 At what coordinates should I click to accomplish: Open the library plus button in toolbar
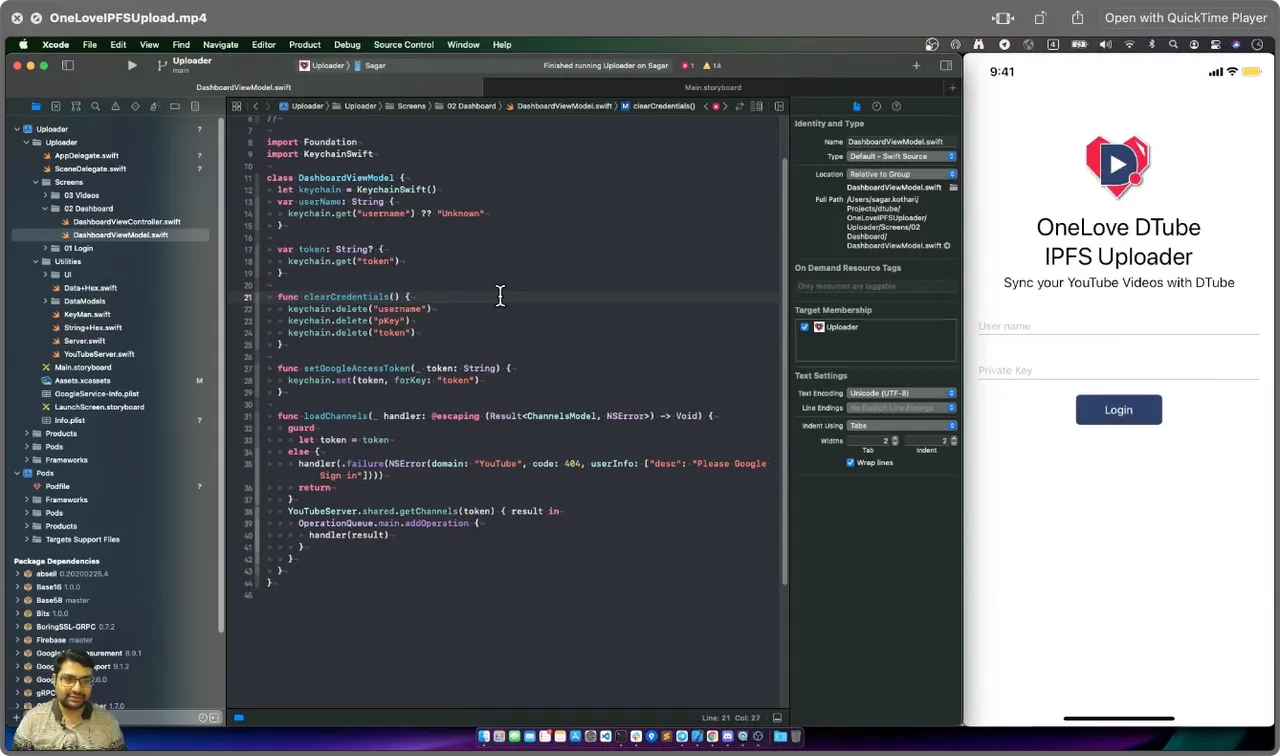click(x=916, y=65)
